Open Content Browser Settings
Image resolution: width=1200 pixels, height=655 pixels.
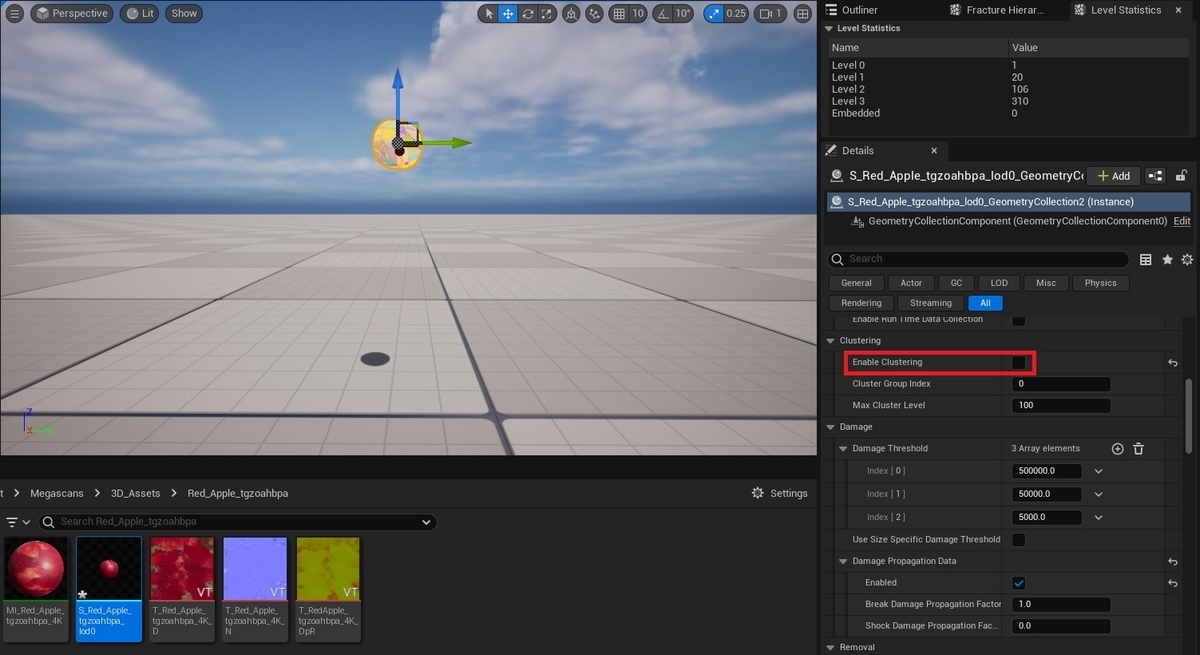tap(780, 493)
